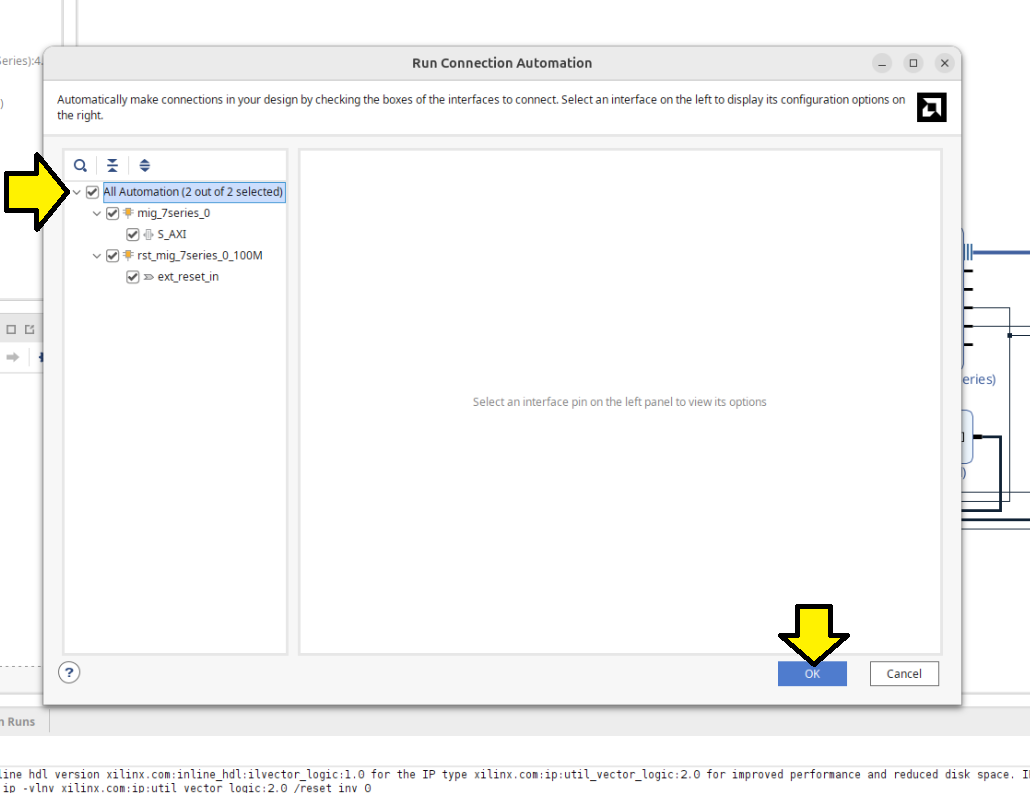
Task: Cancel the Run Connection Automation dialog
Action: click(903, 674)
